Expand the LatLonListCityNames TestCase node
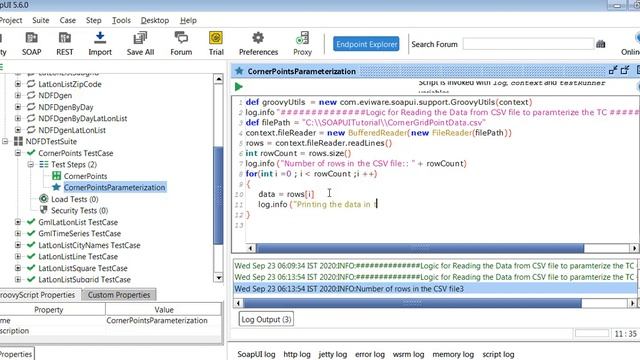640x360 pixels. click(18, 245)
